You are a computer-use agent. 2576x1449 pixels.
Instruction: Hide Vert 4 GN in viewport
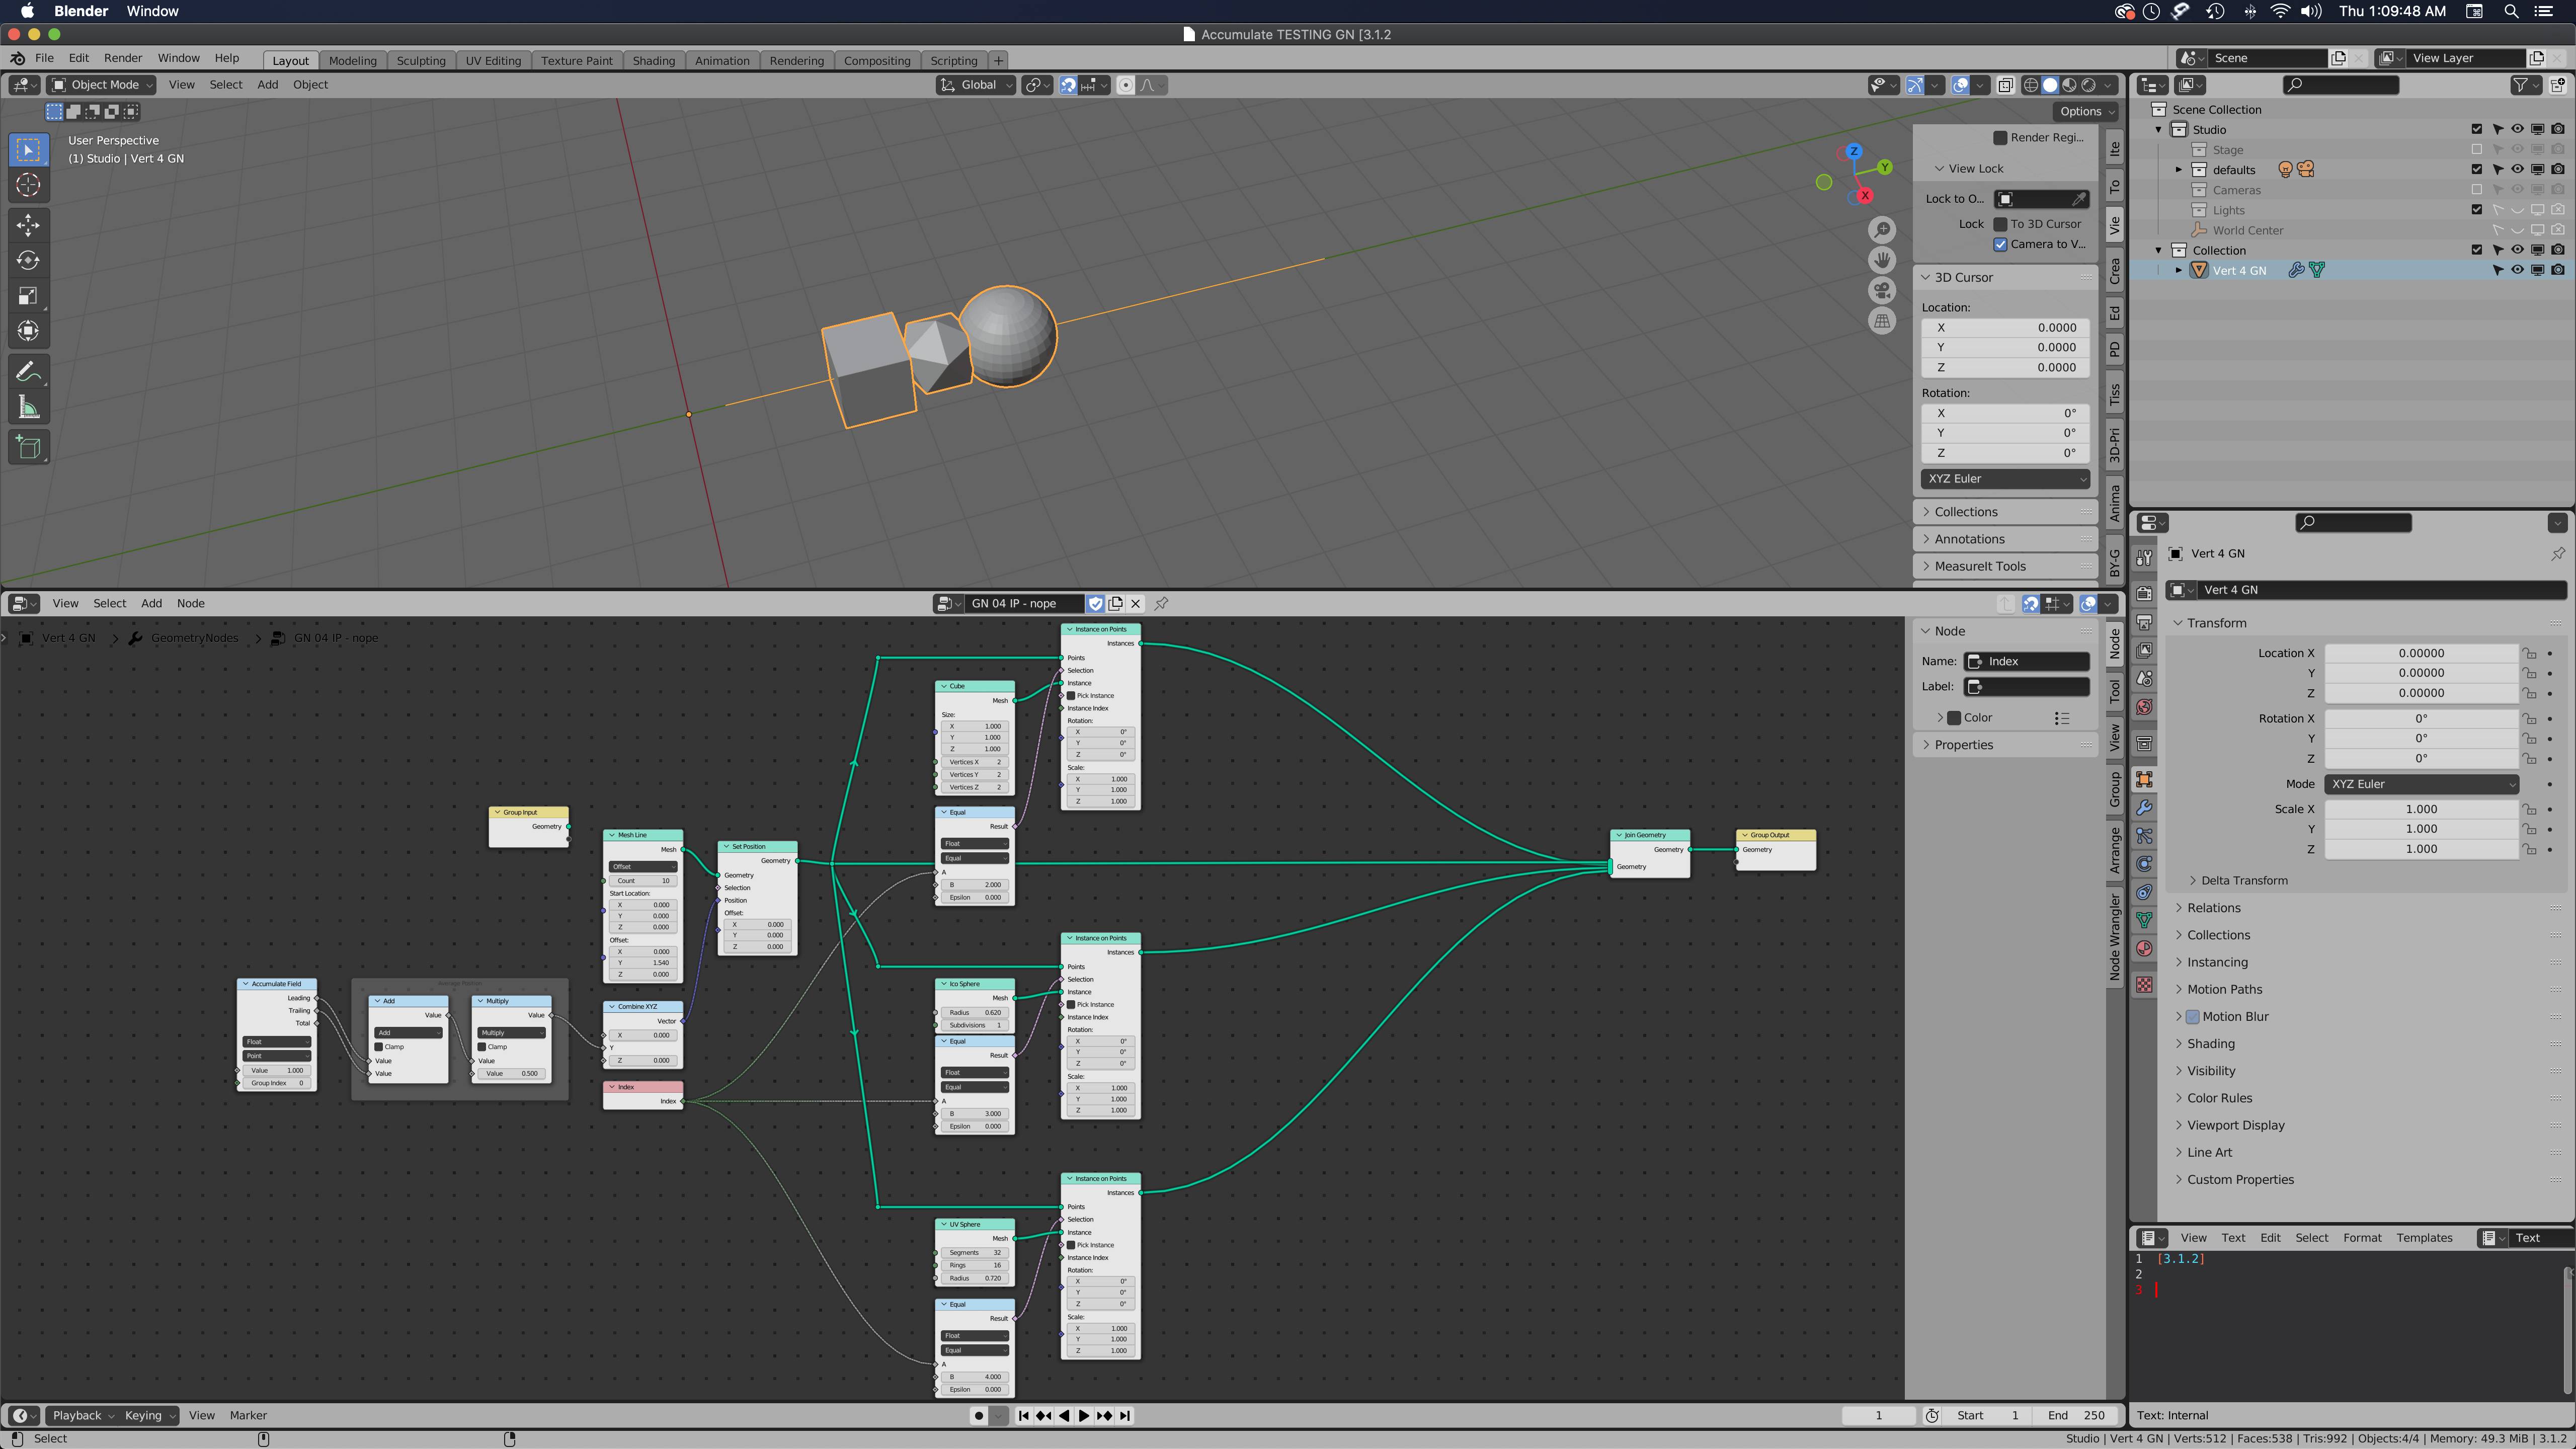point(2517,270)
